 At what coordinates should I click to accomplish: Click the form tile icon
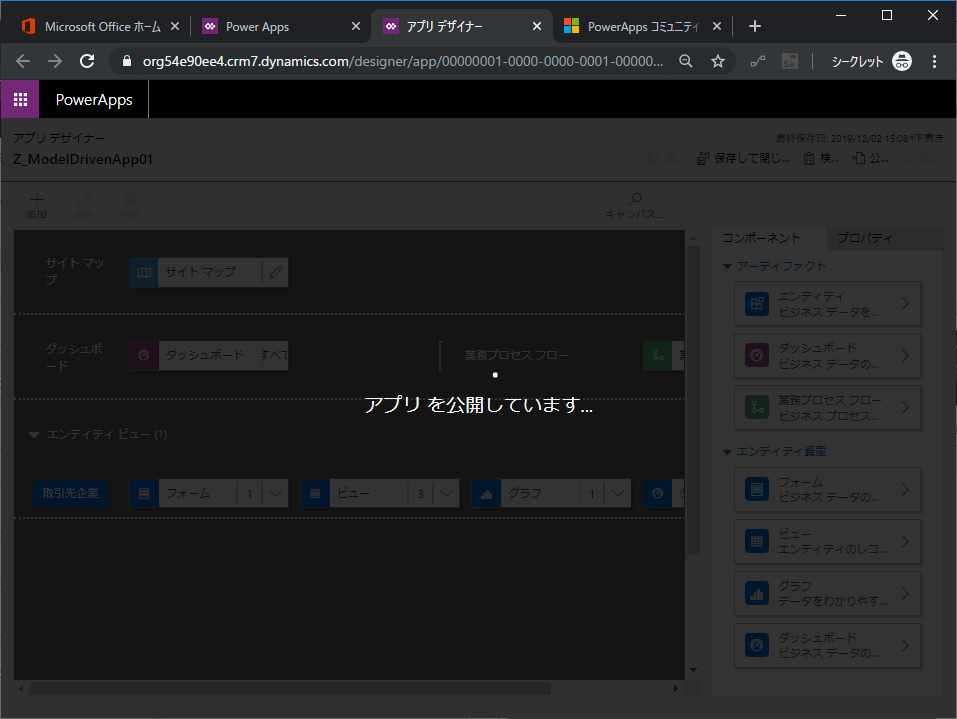pyautogui.click(x=144, y=493)
